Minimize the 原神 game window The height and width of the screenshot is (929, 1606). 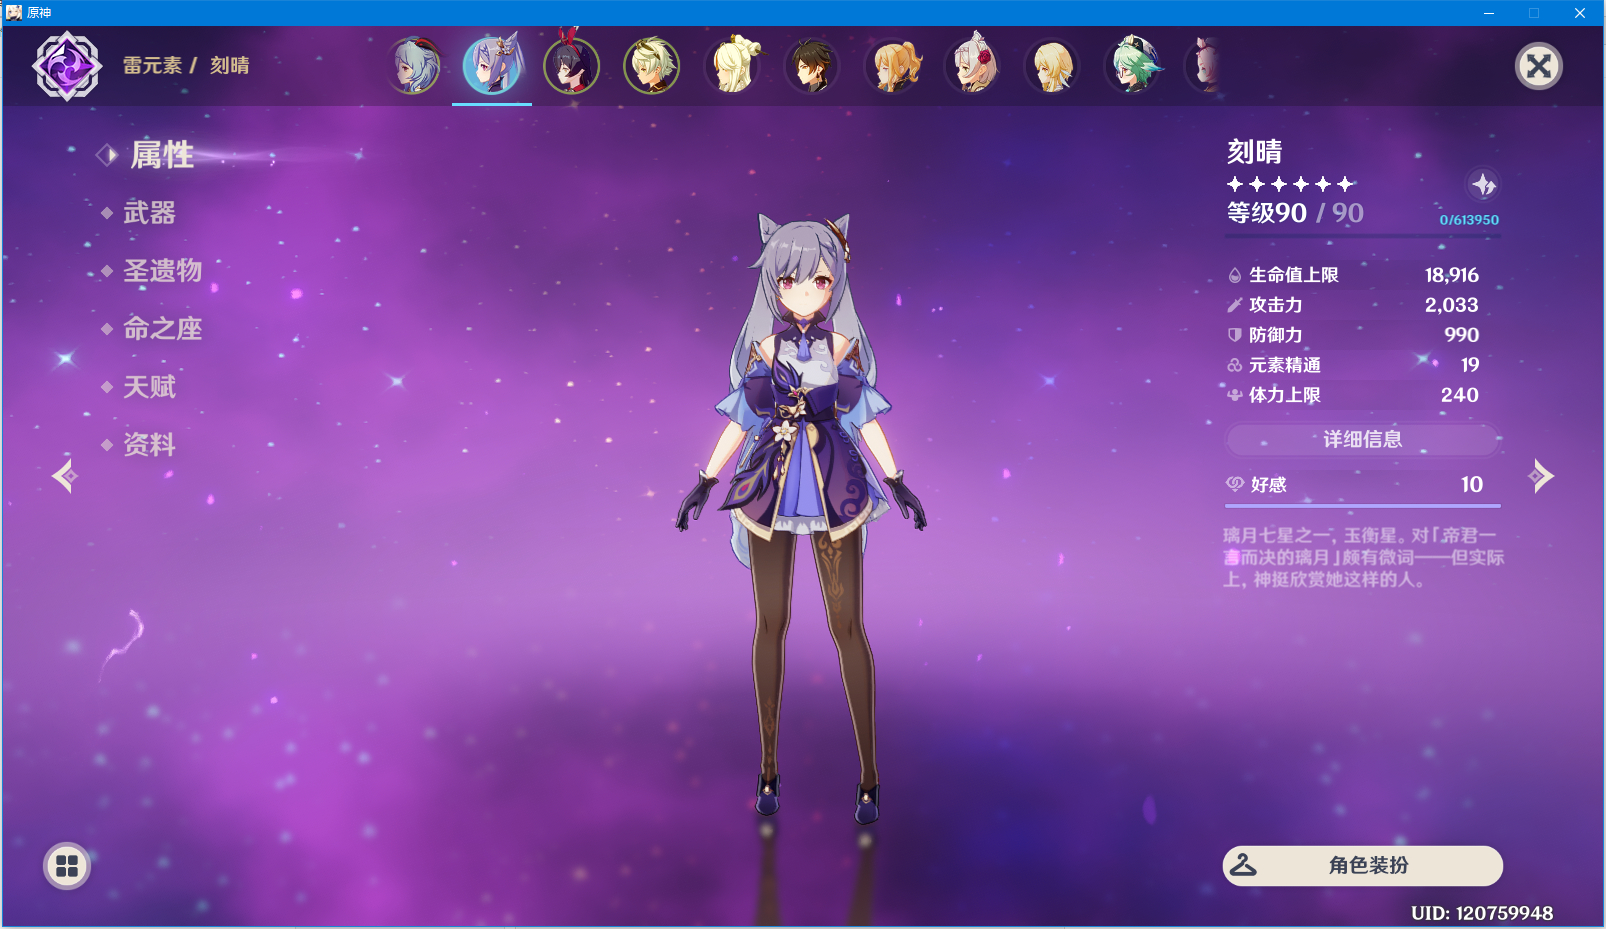1489,13
